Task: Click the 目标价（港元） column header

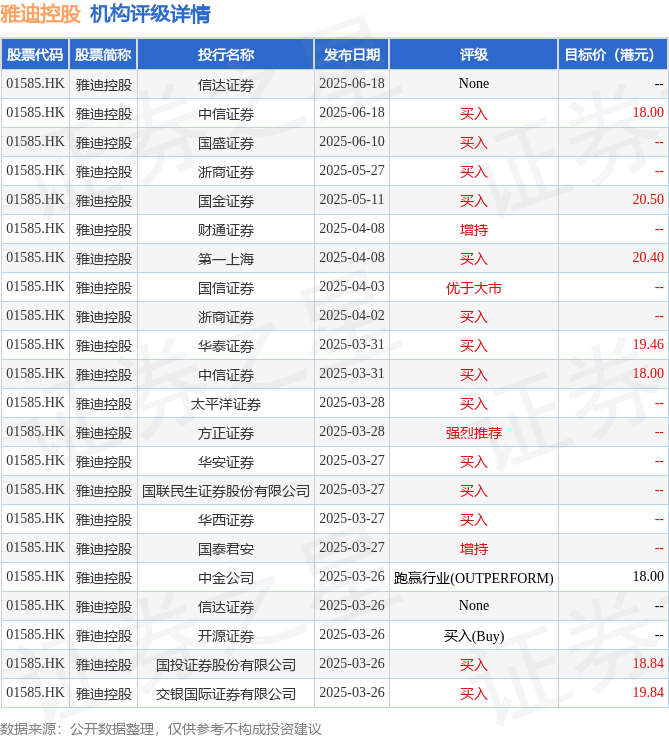Action: click(x=613, y=55)
